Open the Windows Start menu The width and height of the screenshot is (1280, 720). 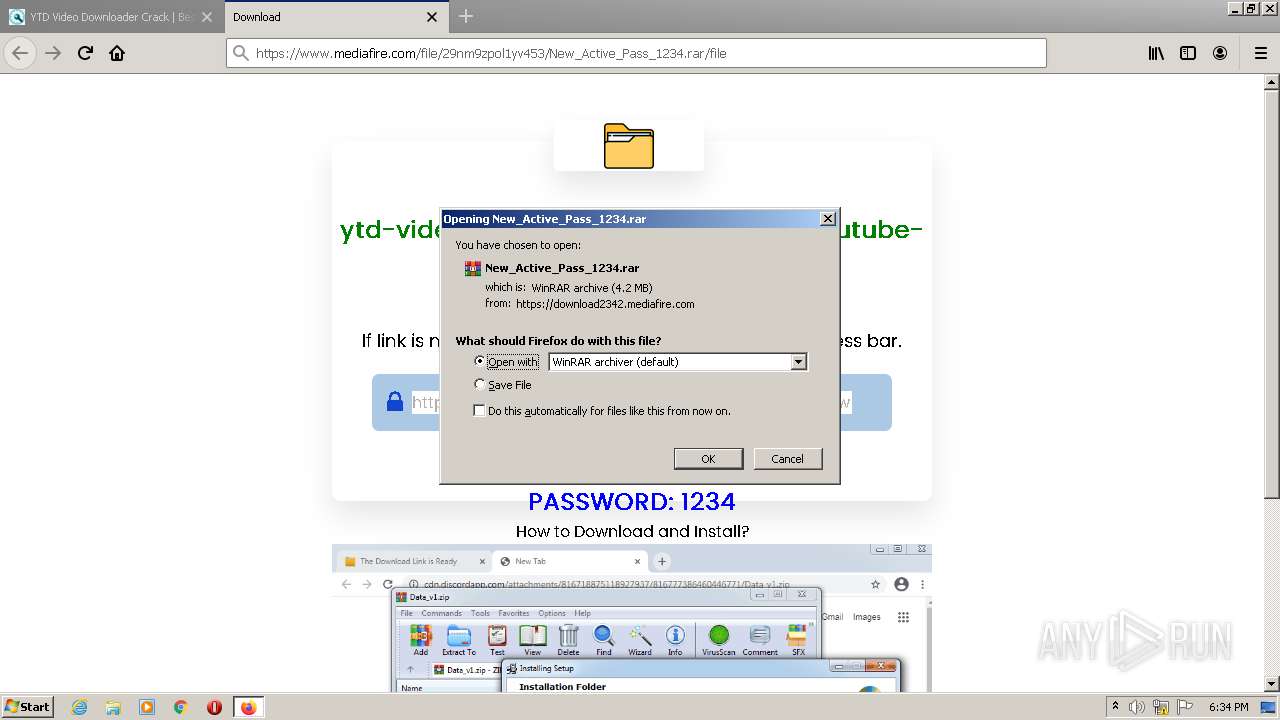click(27, 706)
